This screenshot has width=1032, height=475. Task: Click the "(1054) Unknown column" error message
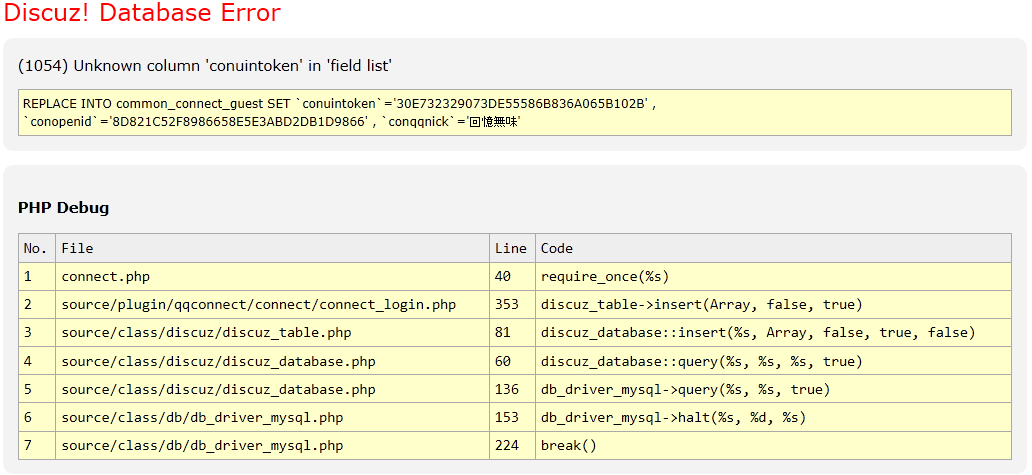[205, 66]
